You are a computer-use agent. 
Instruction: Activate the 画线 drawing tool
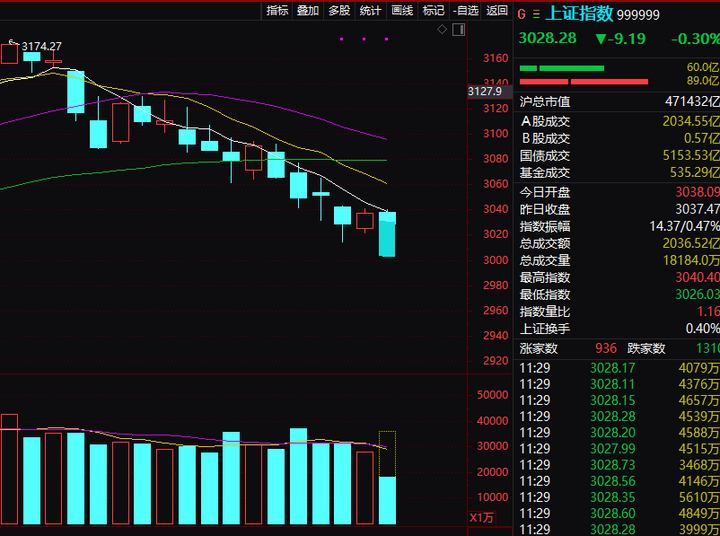pos(402,10)
